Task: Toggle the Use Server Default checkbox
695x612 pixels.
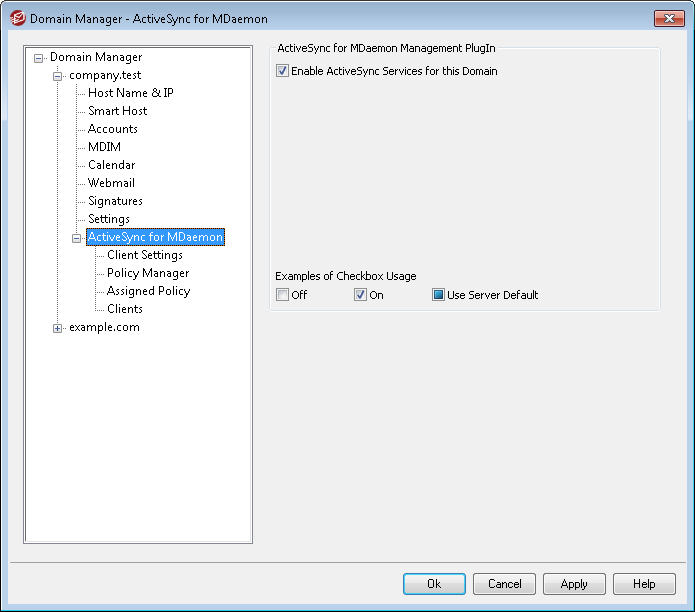Action: (438, 295)
